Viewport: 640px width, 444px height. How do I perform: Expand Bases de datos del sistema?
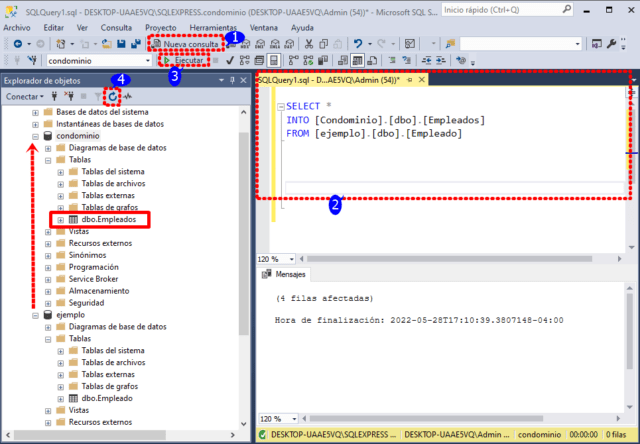click(x=36, y=112)
